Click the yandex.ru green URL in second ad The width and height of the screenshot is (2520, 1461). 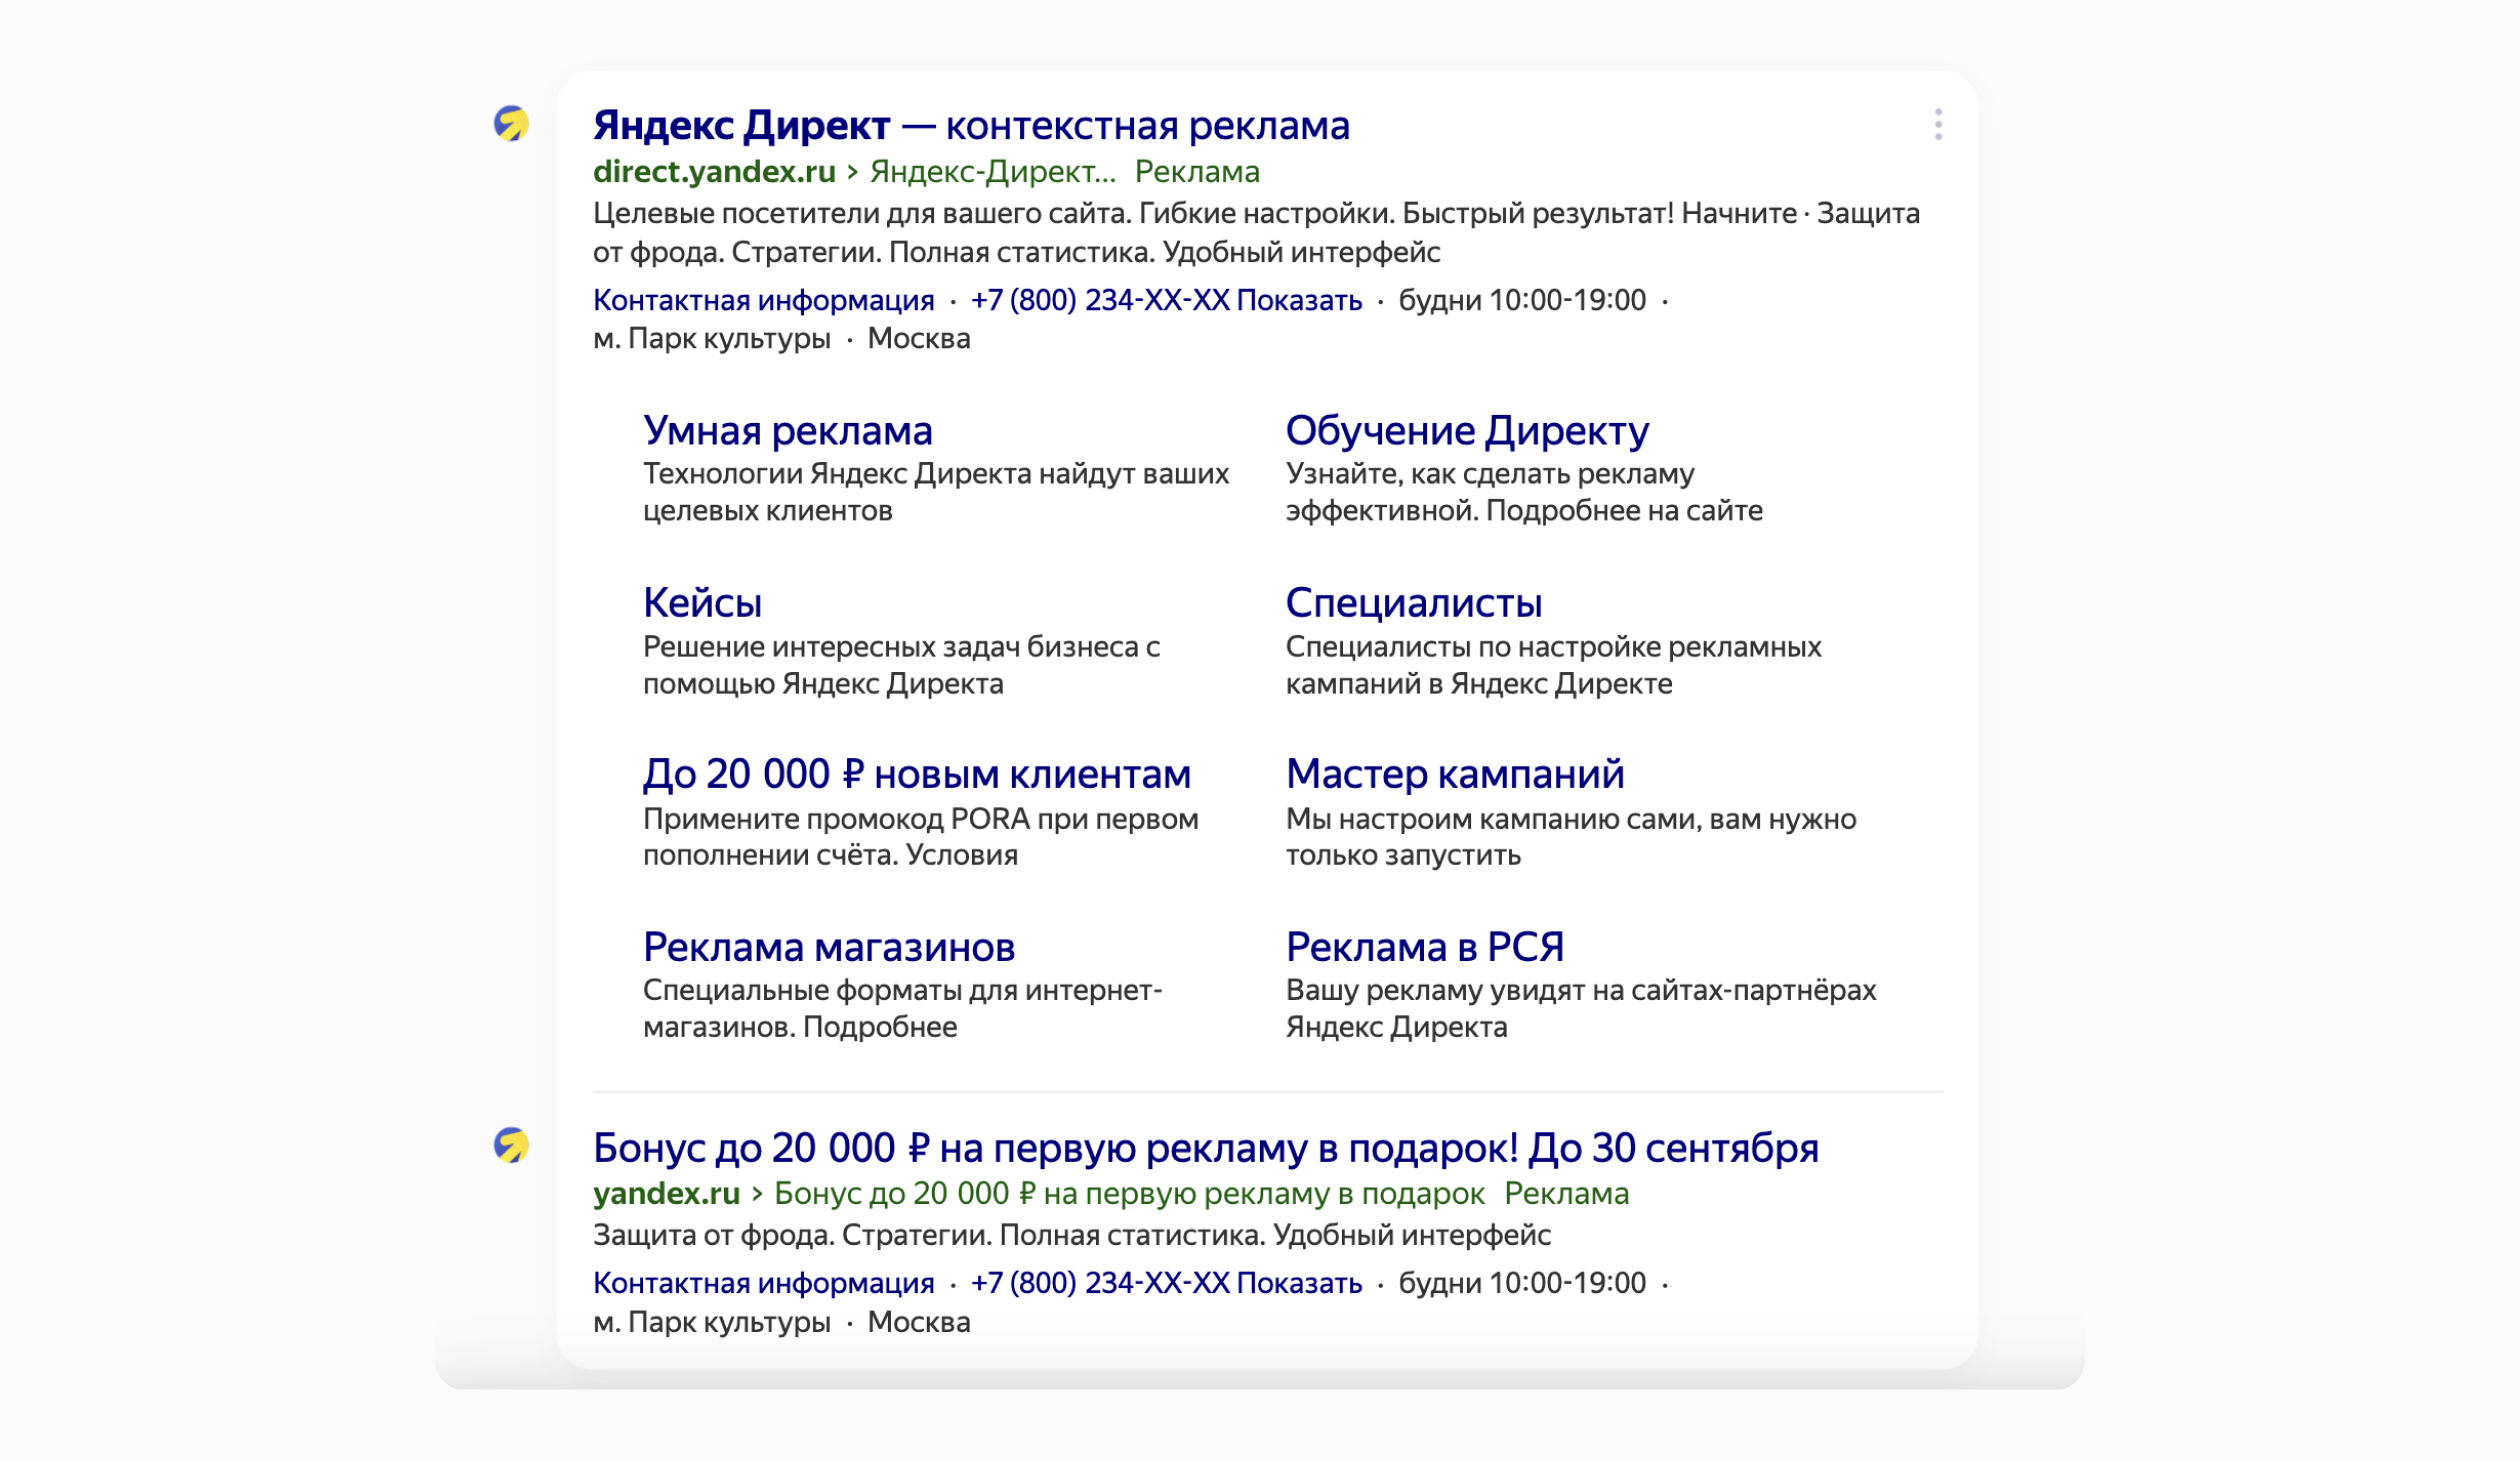pyautogui.click(x=666, y=1193)
